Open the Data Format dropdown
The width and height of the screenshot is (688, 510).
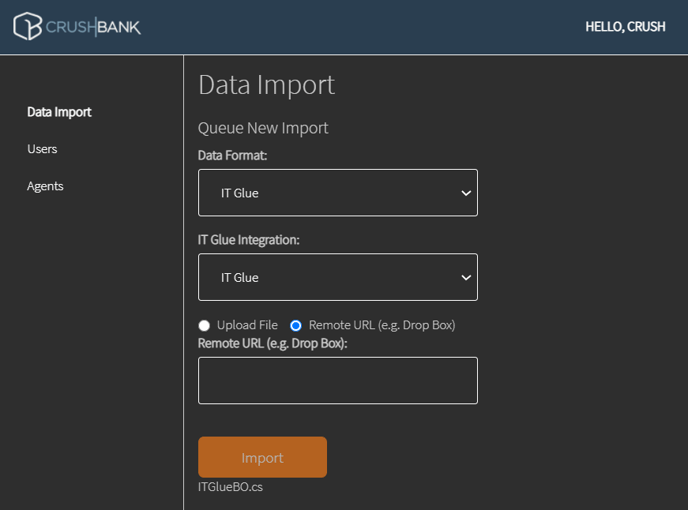click(x=338, y=193)
